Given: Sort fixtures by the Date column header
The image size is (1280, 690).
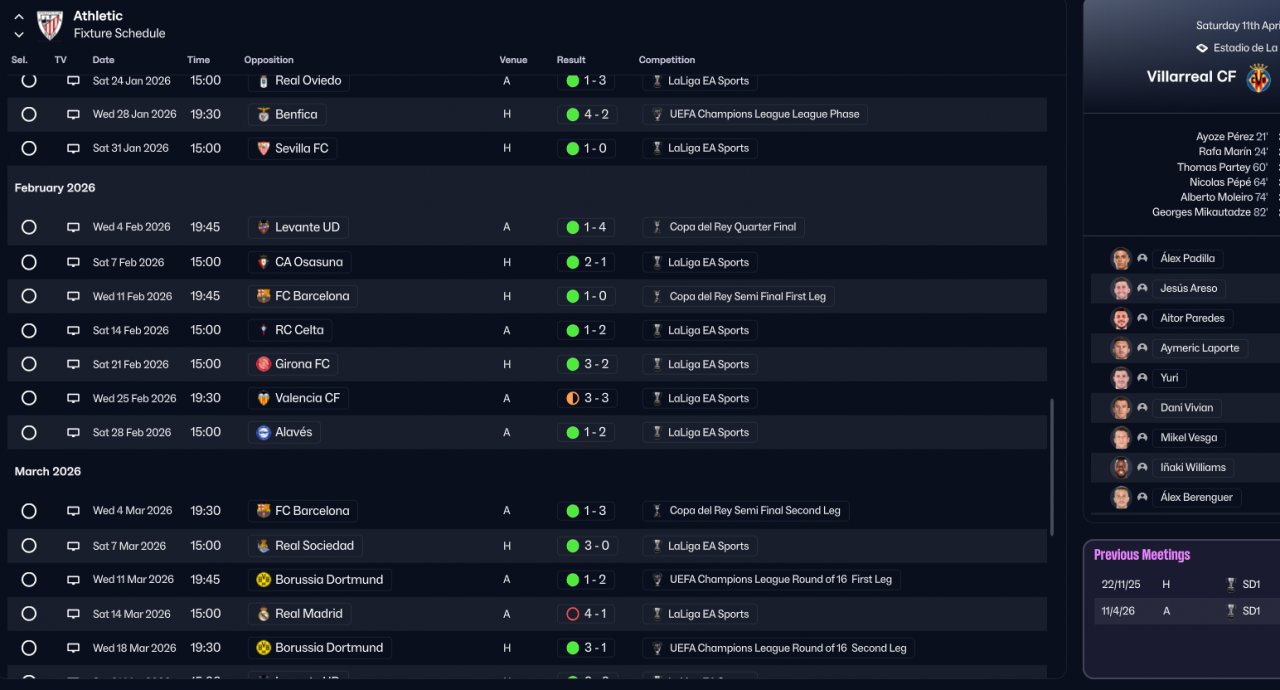Looking at the screenshot, I should 103,60.
